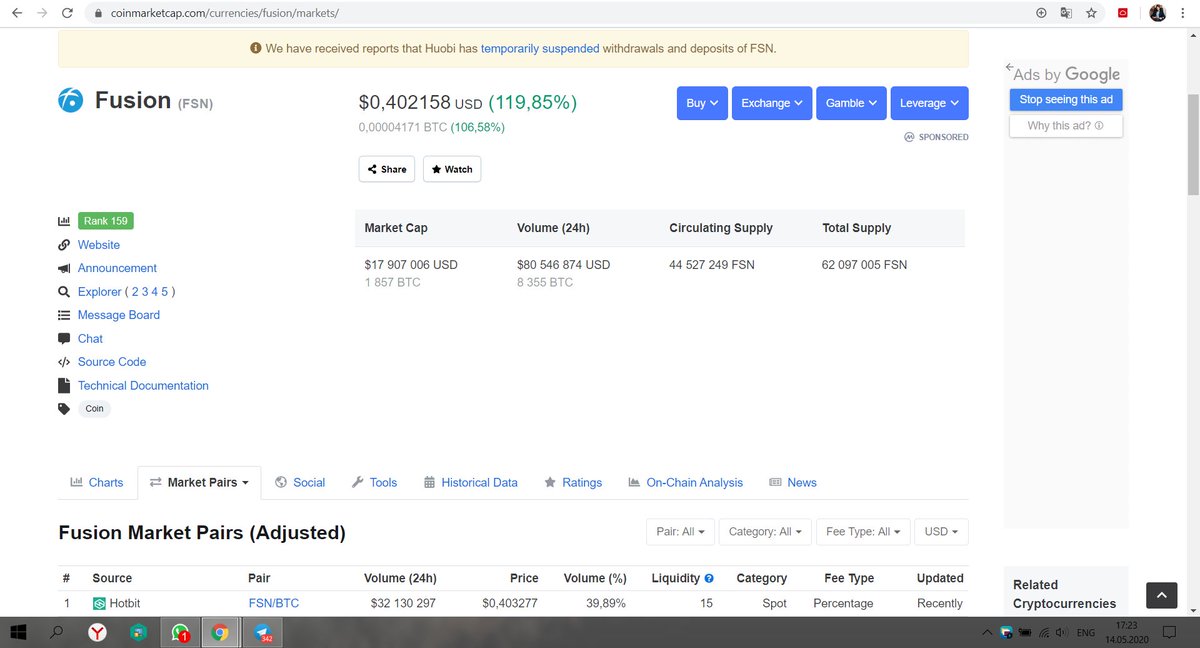Screen dimensions: 1200x648
Task: Click the Share button
Action: point(387,169)
